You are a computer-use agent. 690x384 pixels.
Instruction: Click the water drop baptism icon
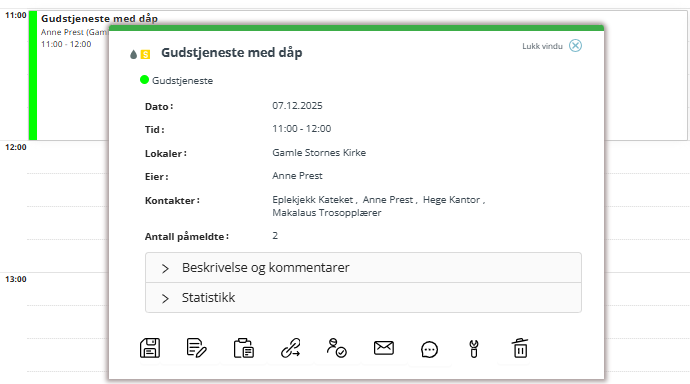133,55
